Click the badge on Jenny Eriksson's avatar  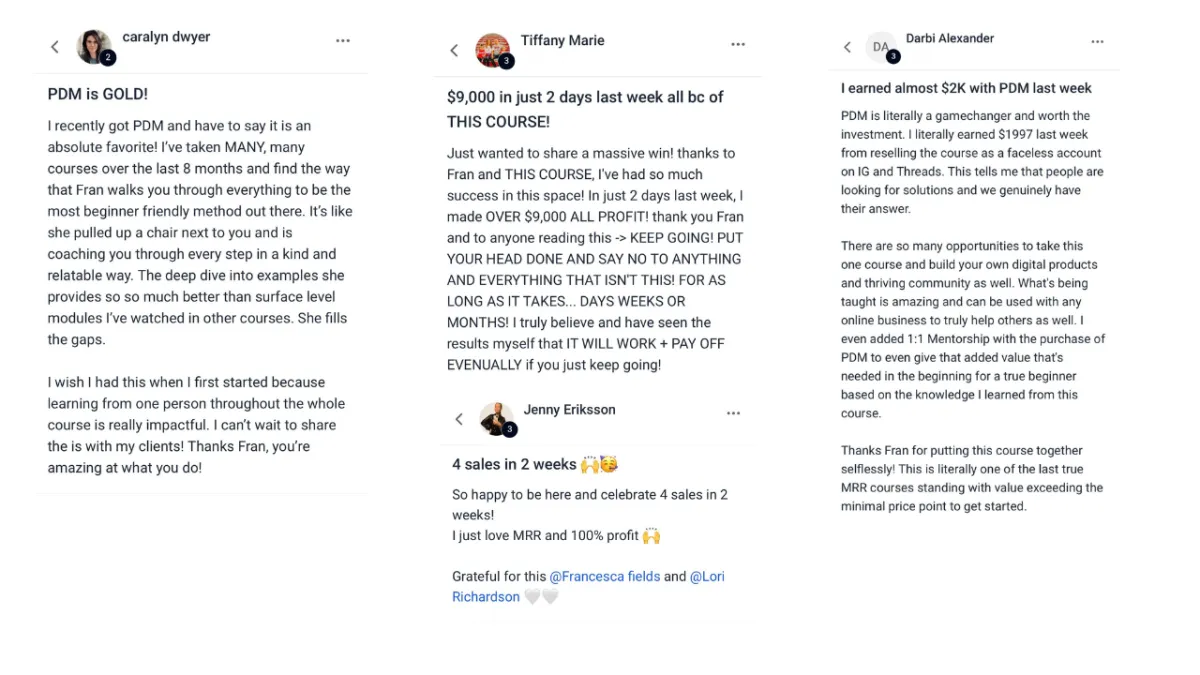pyautogui.click(x=511, y=430)
